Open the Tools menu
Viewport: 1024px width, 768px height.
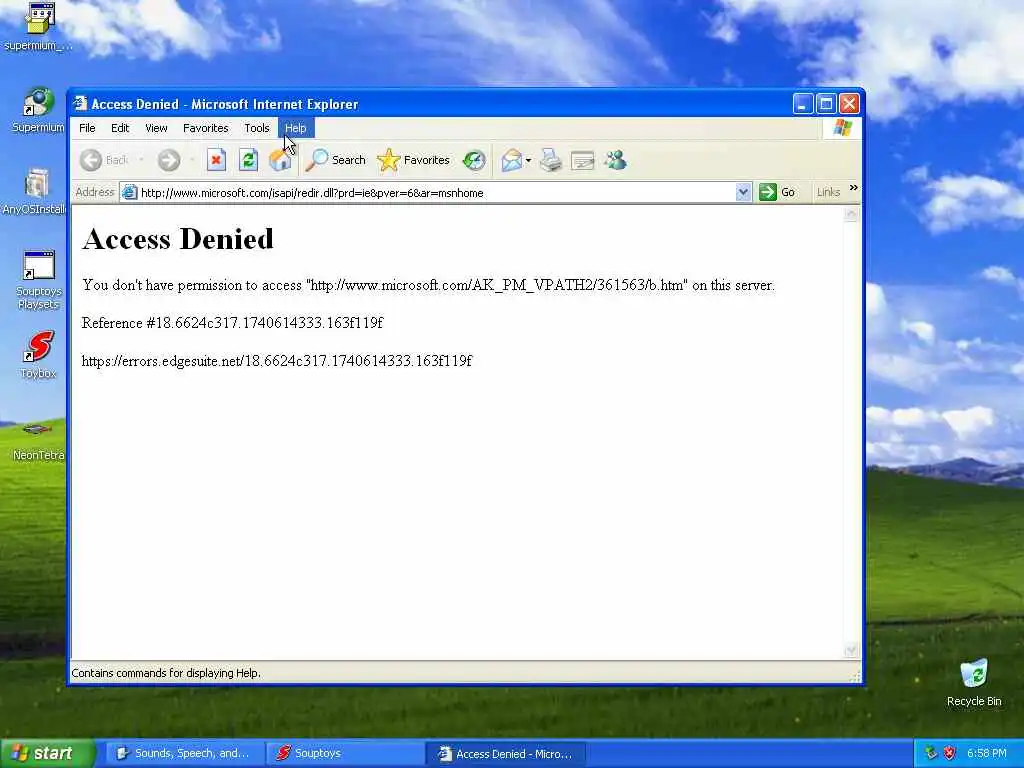(x=257, y=128)
